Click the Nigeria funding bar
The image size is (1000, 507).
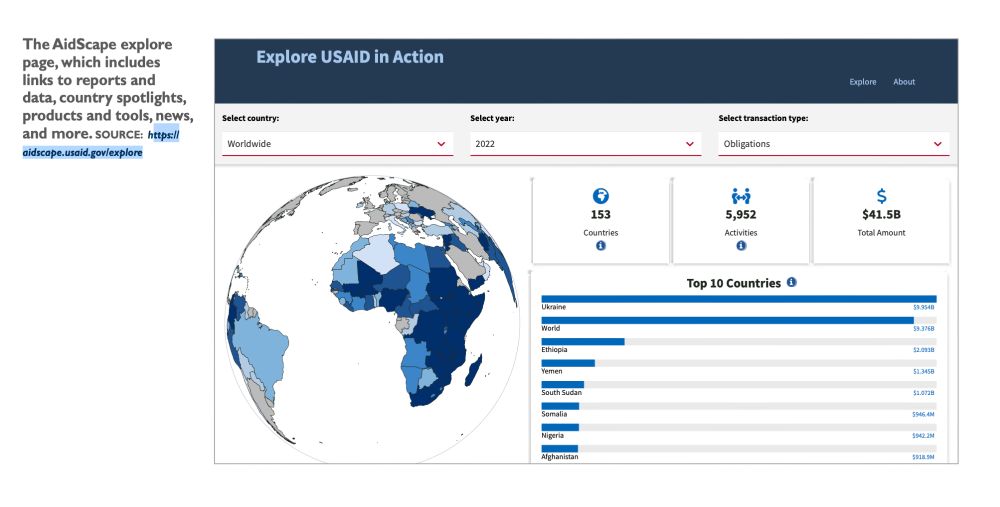tap(560, 427)
